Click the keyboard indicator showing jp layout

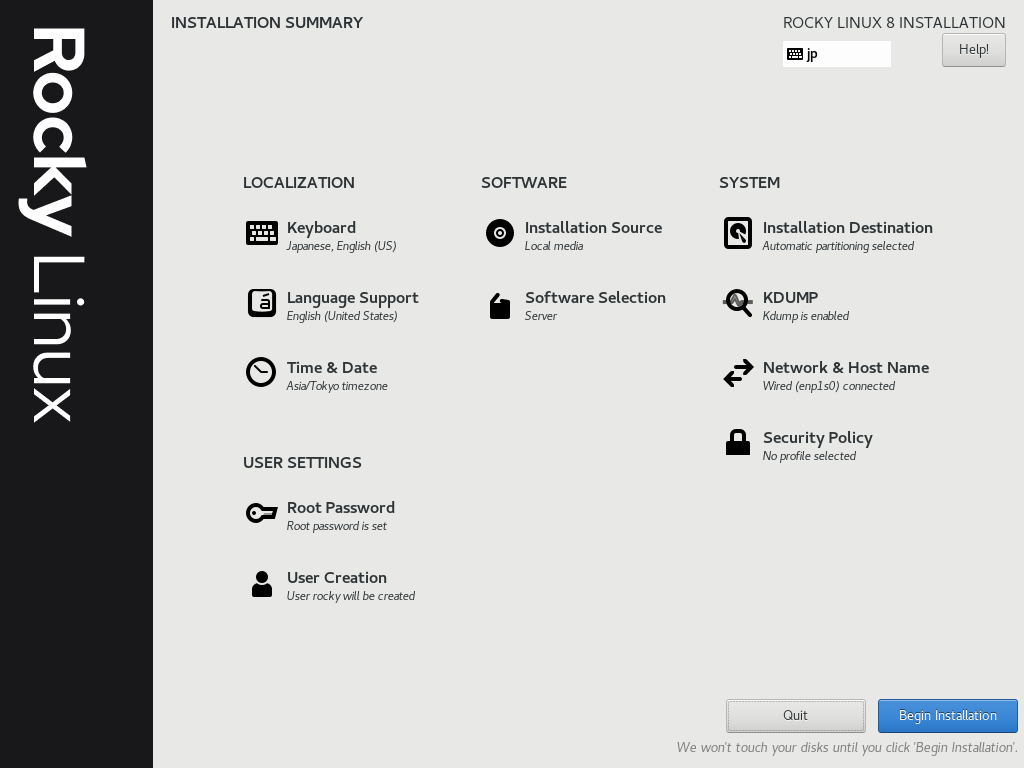[x=837, y=54]
